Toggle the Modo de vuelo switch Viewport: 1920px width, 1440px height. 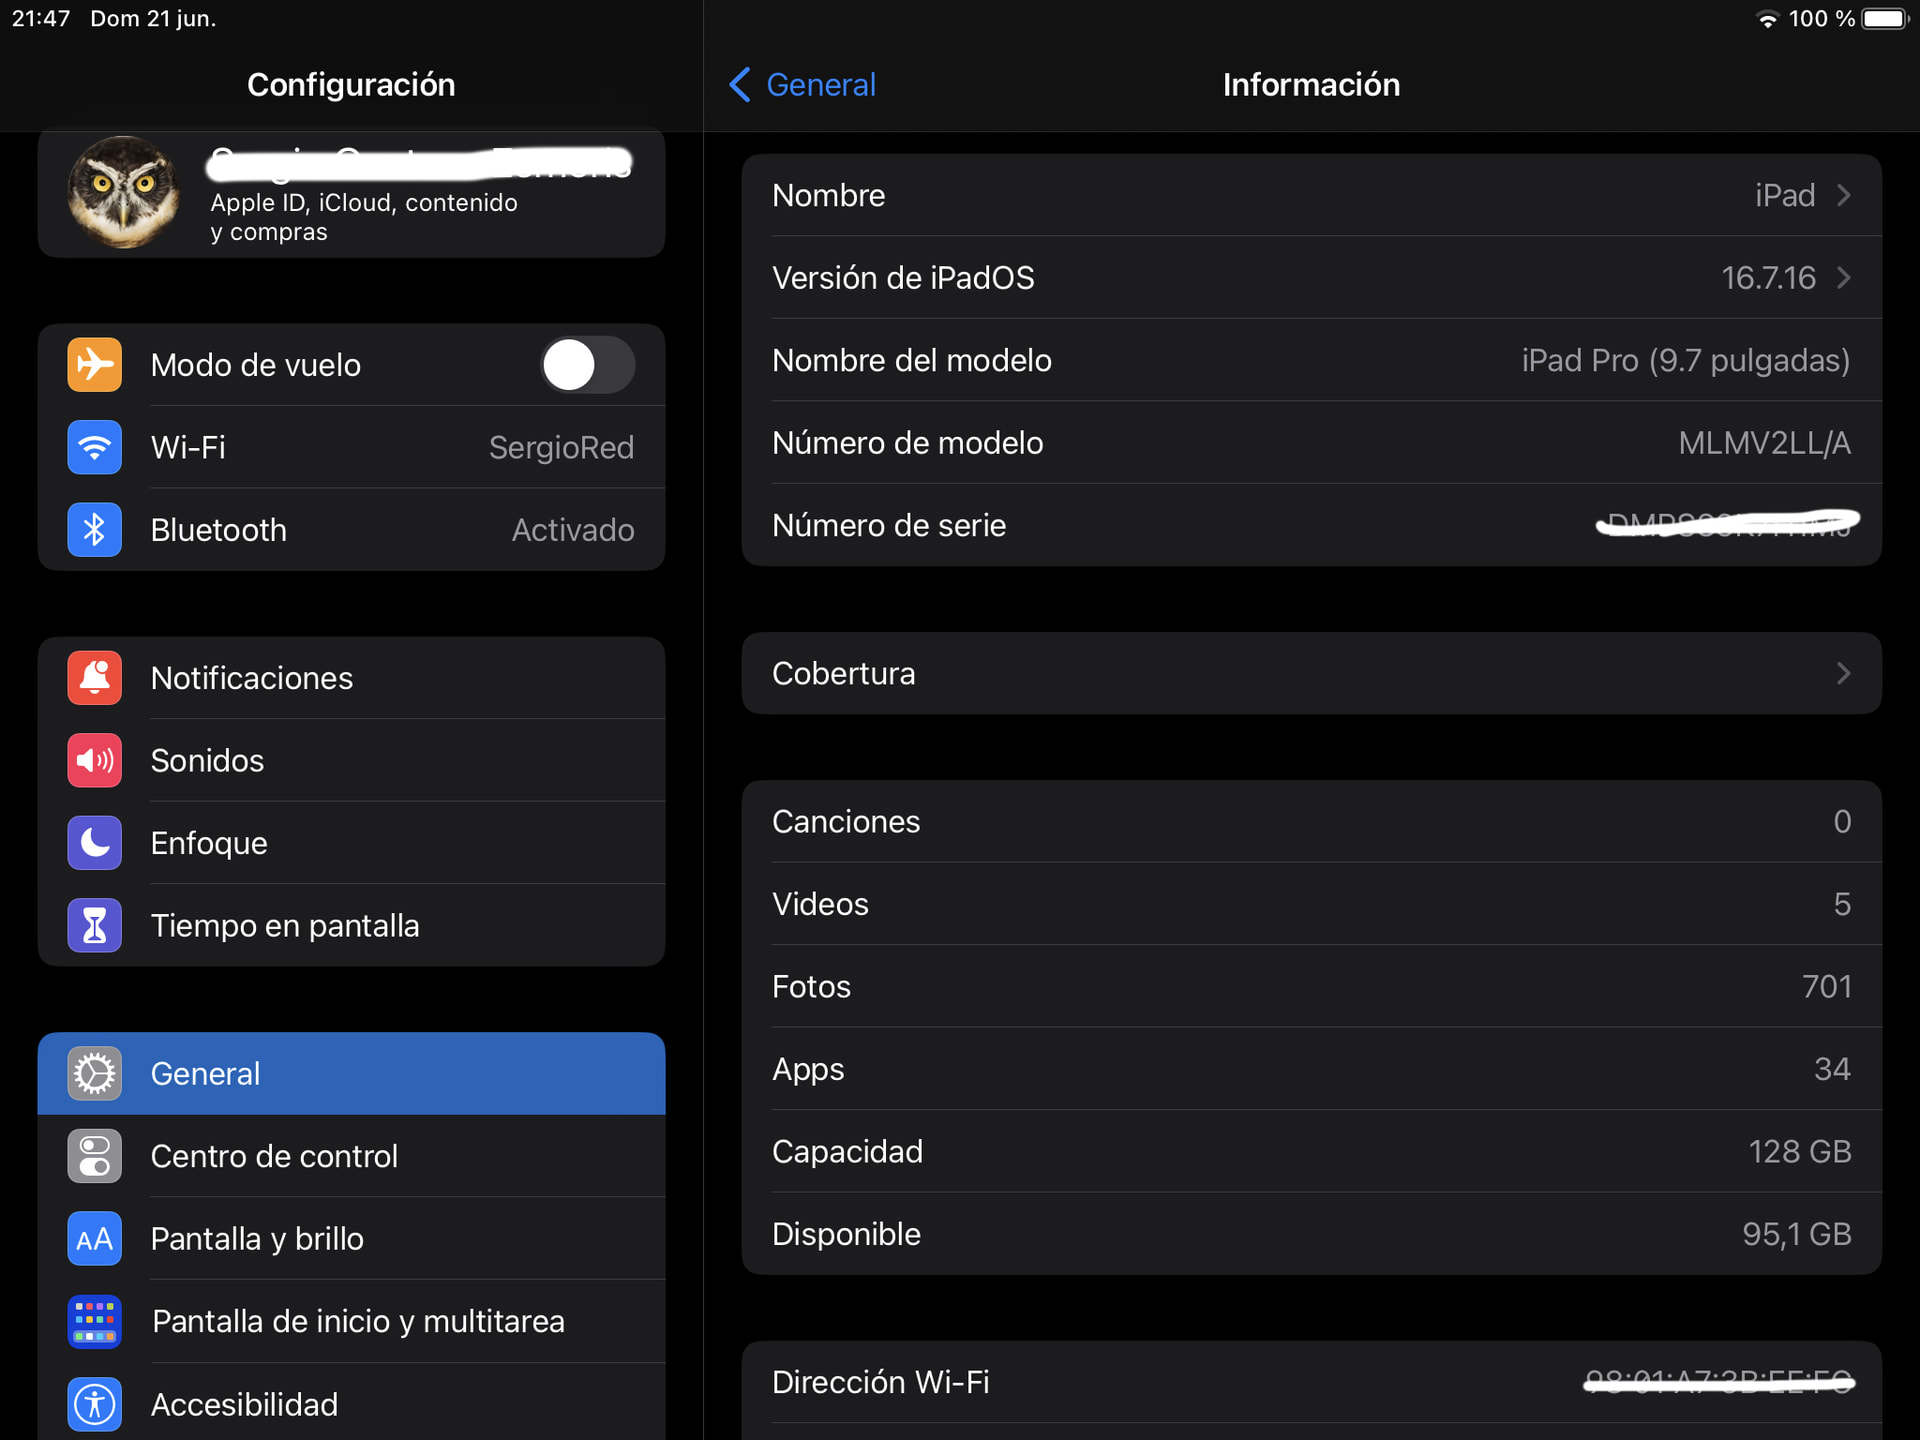pos(588,365)
